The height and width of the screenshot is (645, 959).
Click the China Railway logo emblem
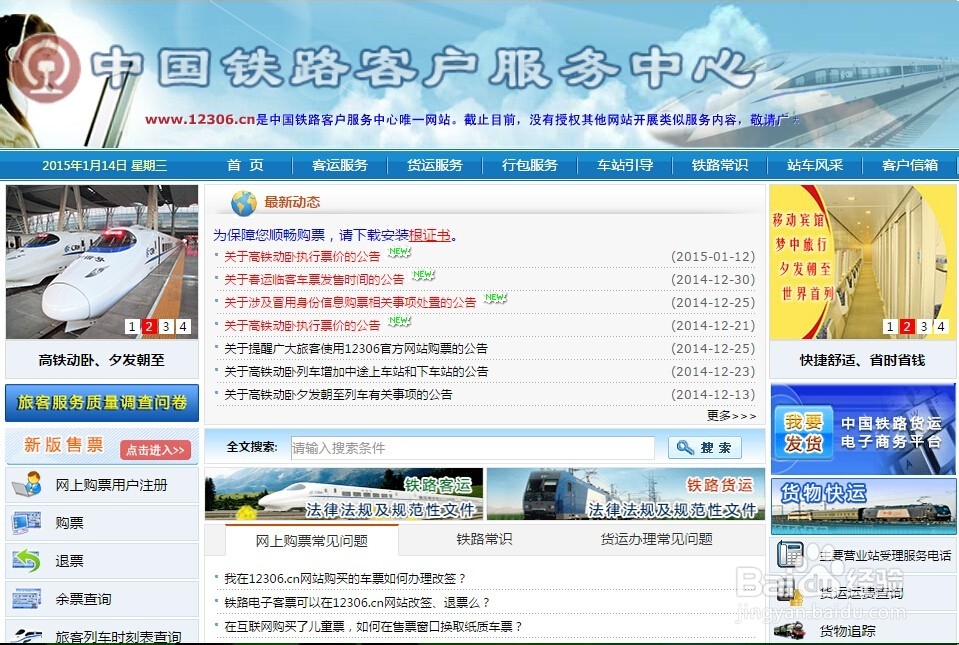tap(46, 68)
